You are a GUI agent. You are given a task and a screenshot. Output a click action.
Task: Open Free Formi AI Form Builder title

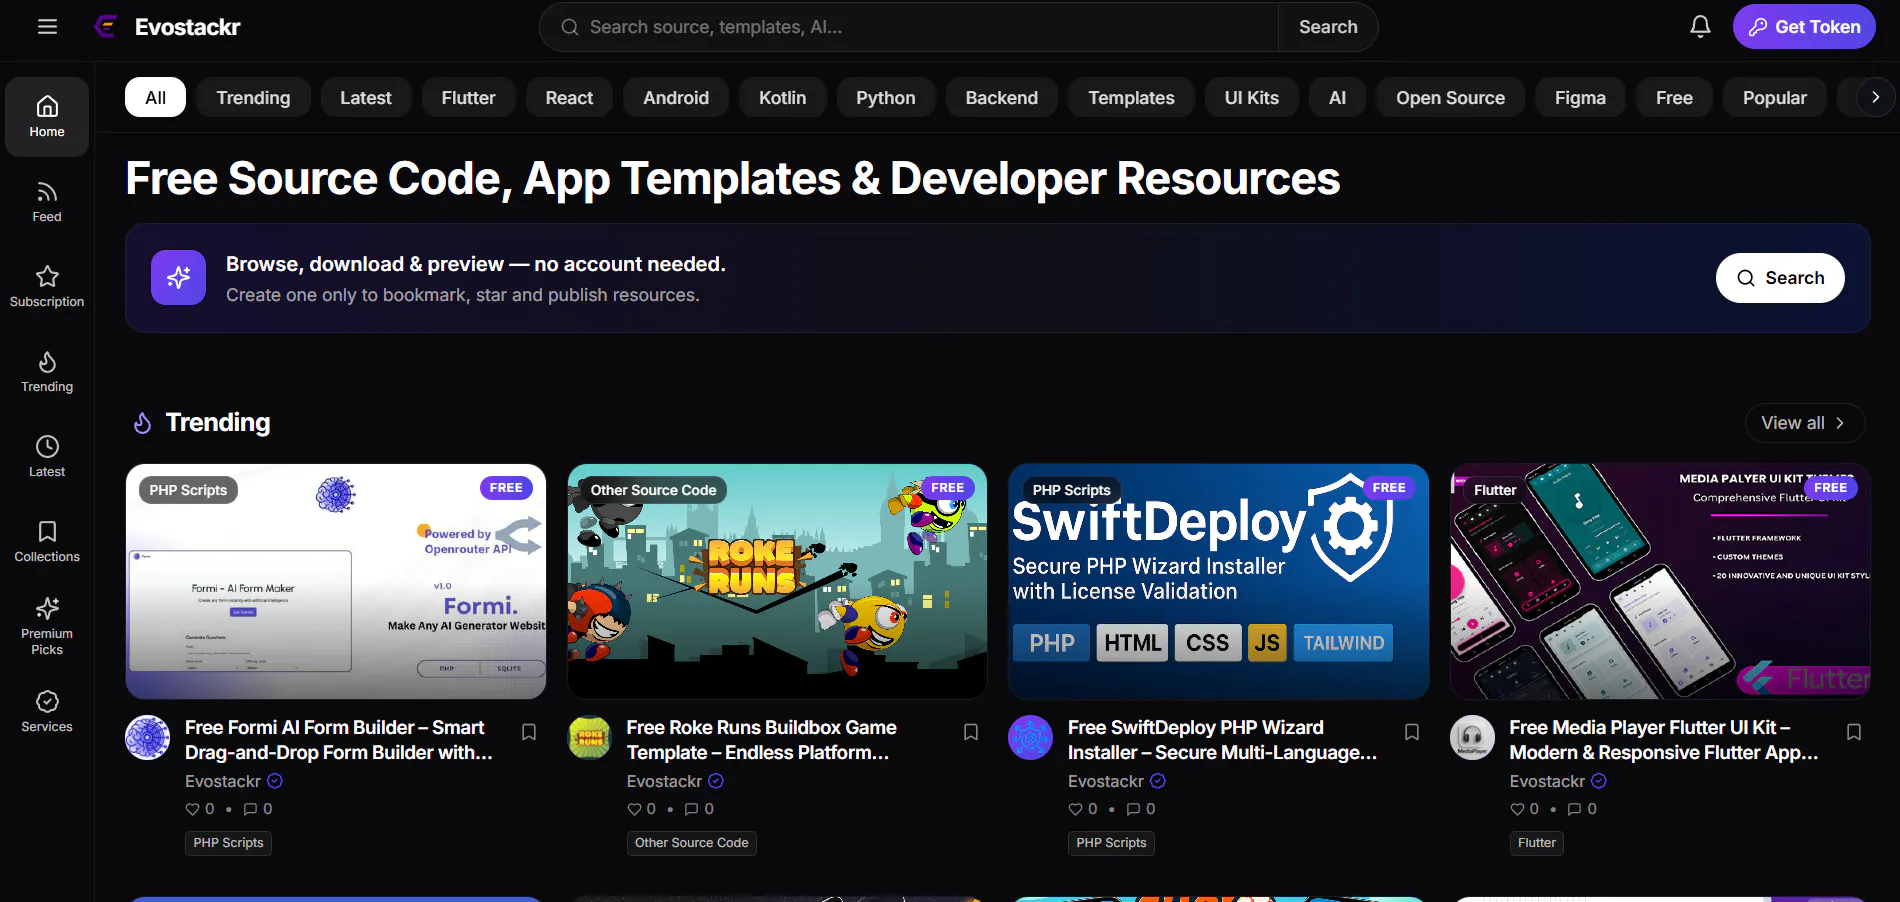pyautogui.click(x=339, y=740)
